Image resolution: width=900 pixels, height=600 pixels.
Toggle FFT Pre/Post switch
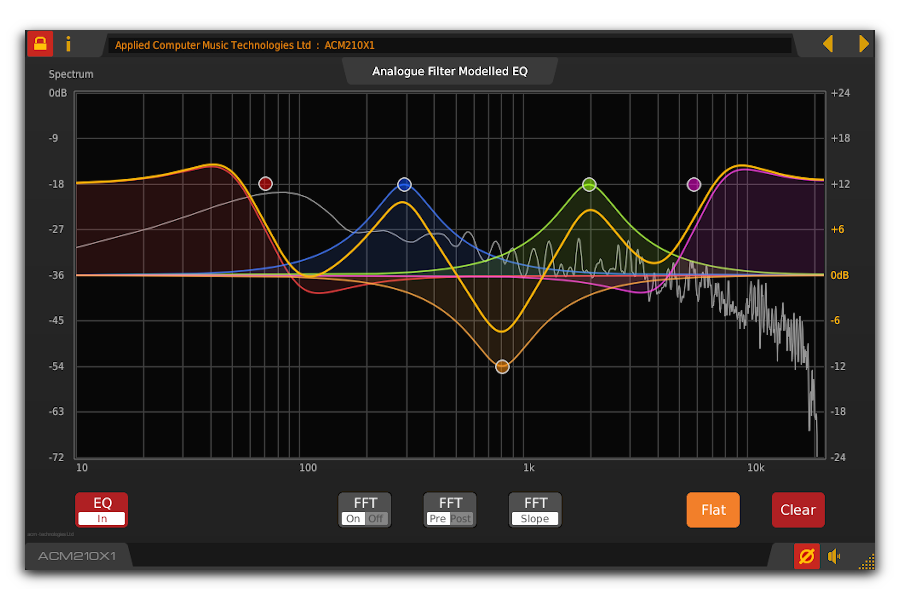click(x=450, y=510)
